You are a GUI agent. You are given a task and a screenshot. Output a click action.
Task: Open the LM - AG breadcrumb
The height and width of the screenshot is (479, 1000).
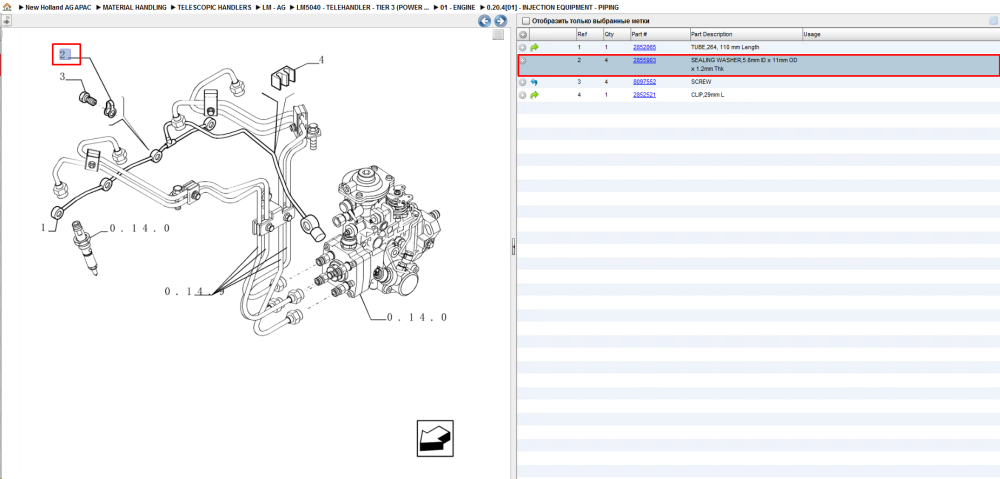point(275,7)
